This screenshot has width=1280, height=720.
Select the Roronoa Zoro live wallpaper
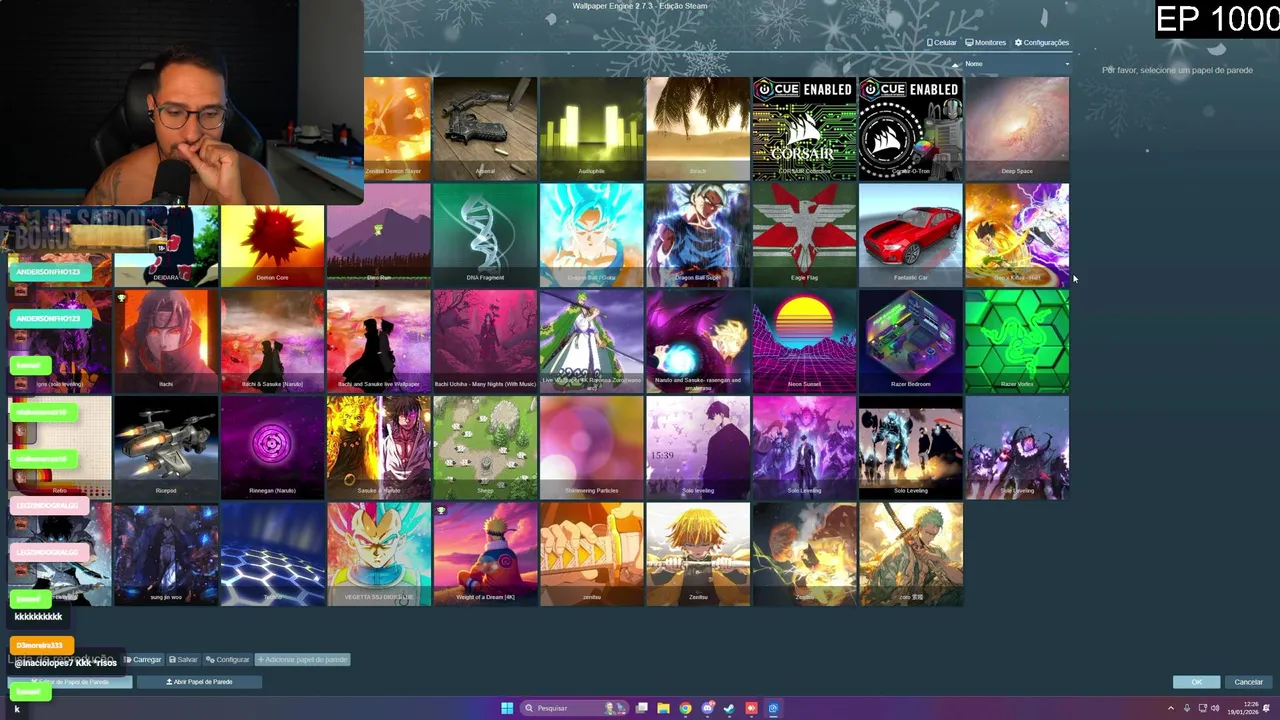(x=591, y=342)
